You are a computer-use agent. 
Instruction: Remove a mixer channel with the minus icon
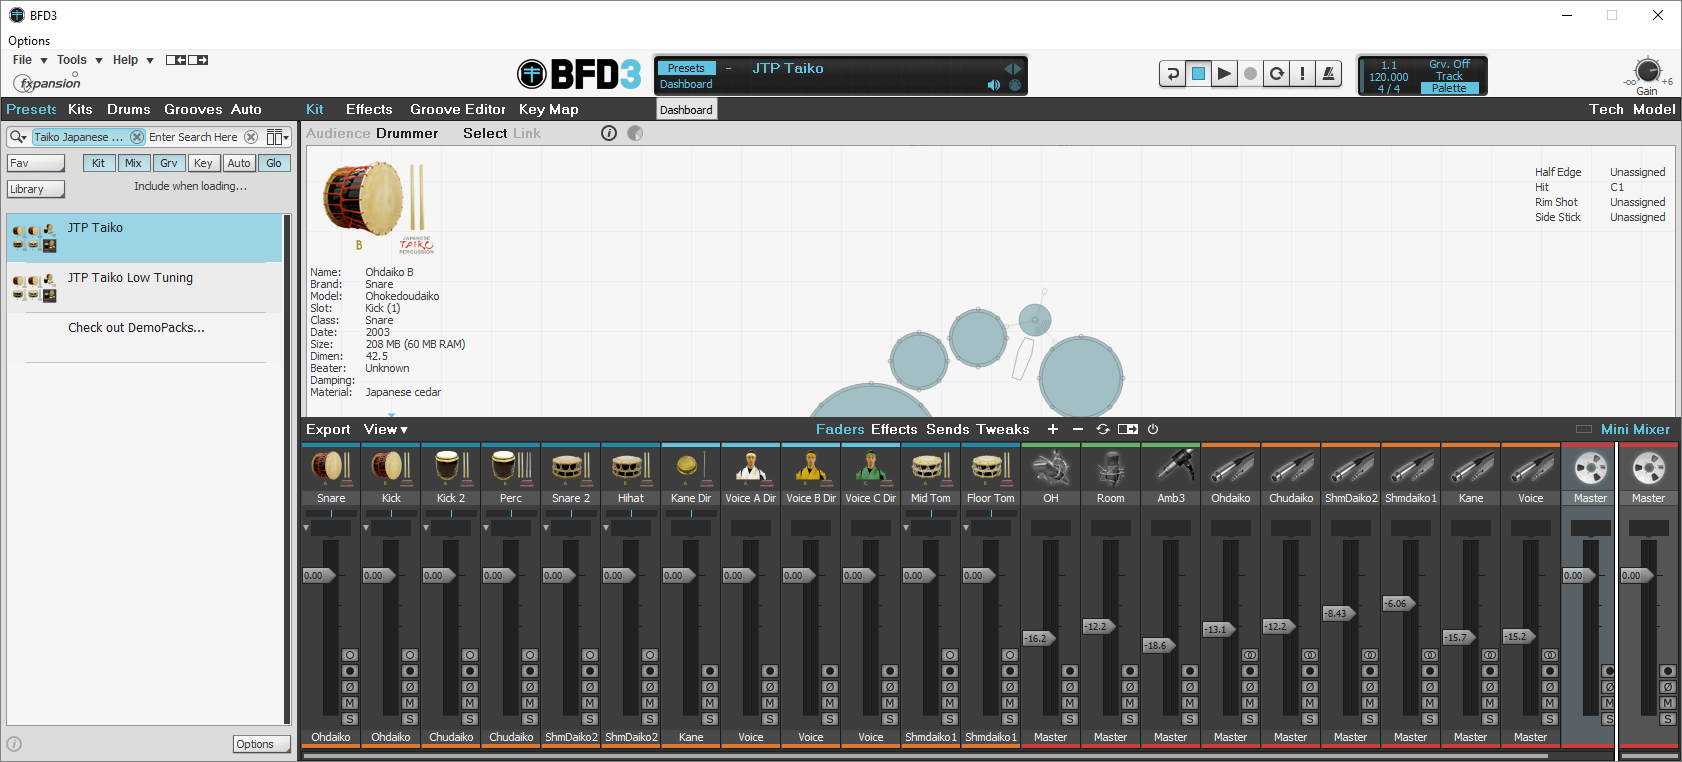[x=1078, y=429]
